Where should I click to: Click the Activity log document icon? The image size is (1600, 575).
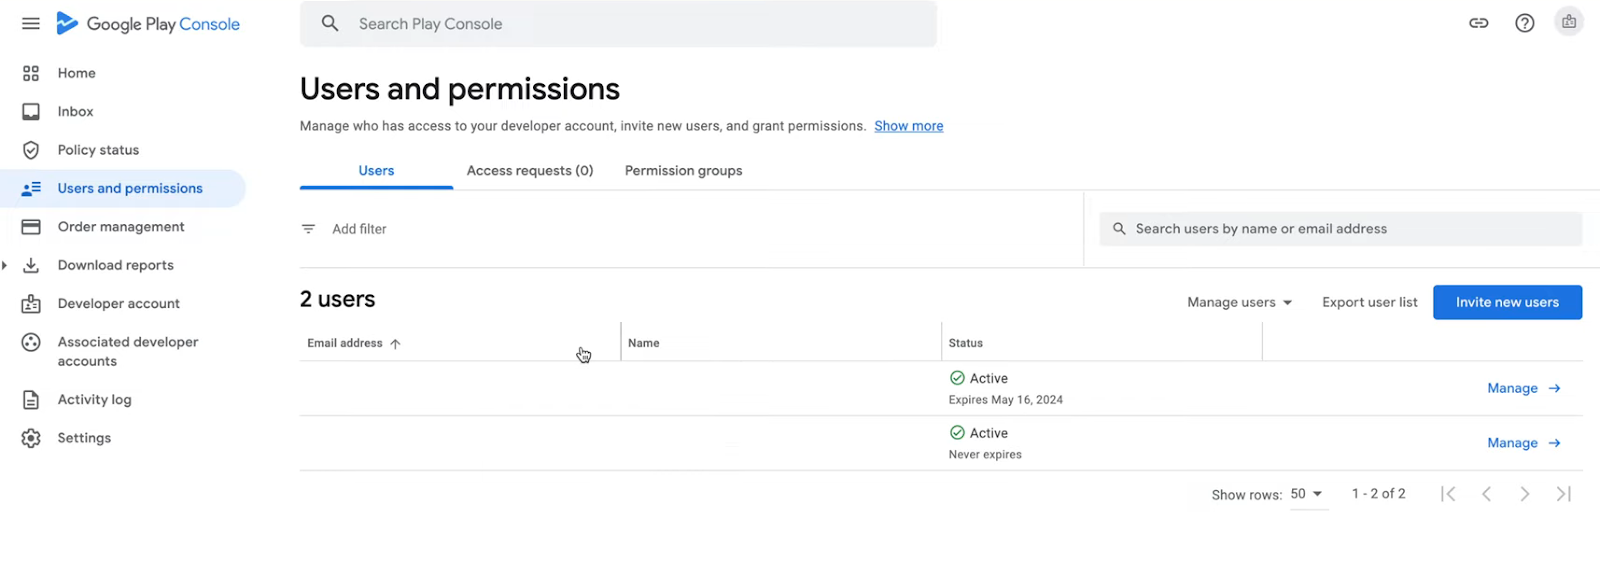[x=31, y=400]
